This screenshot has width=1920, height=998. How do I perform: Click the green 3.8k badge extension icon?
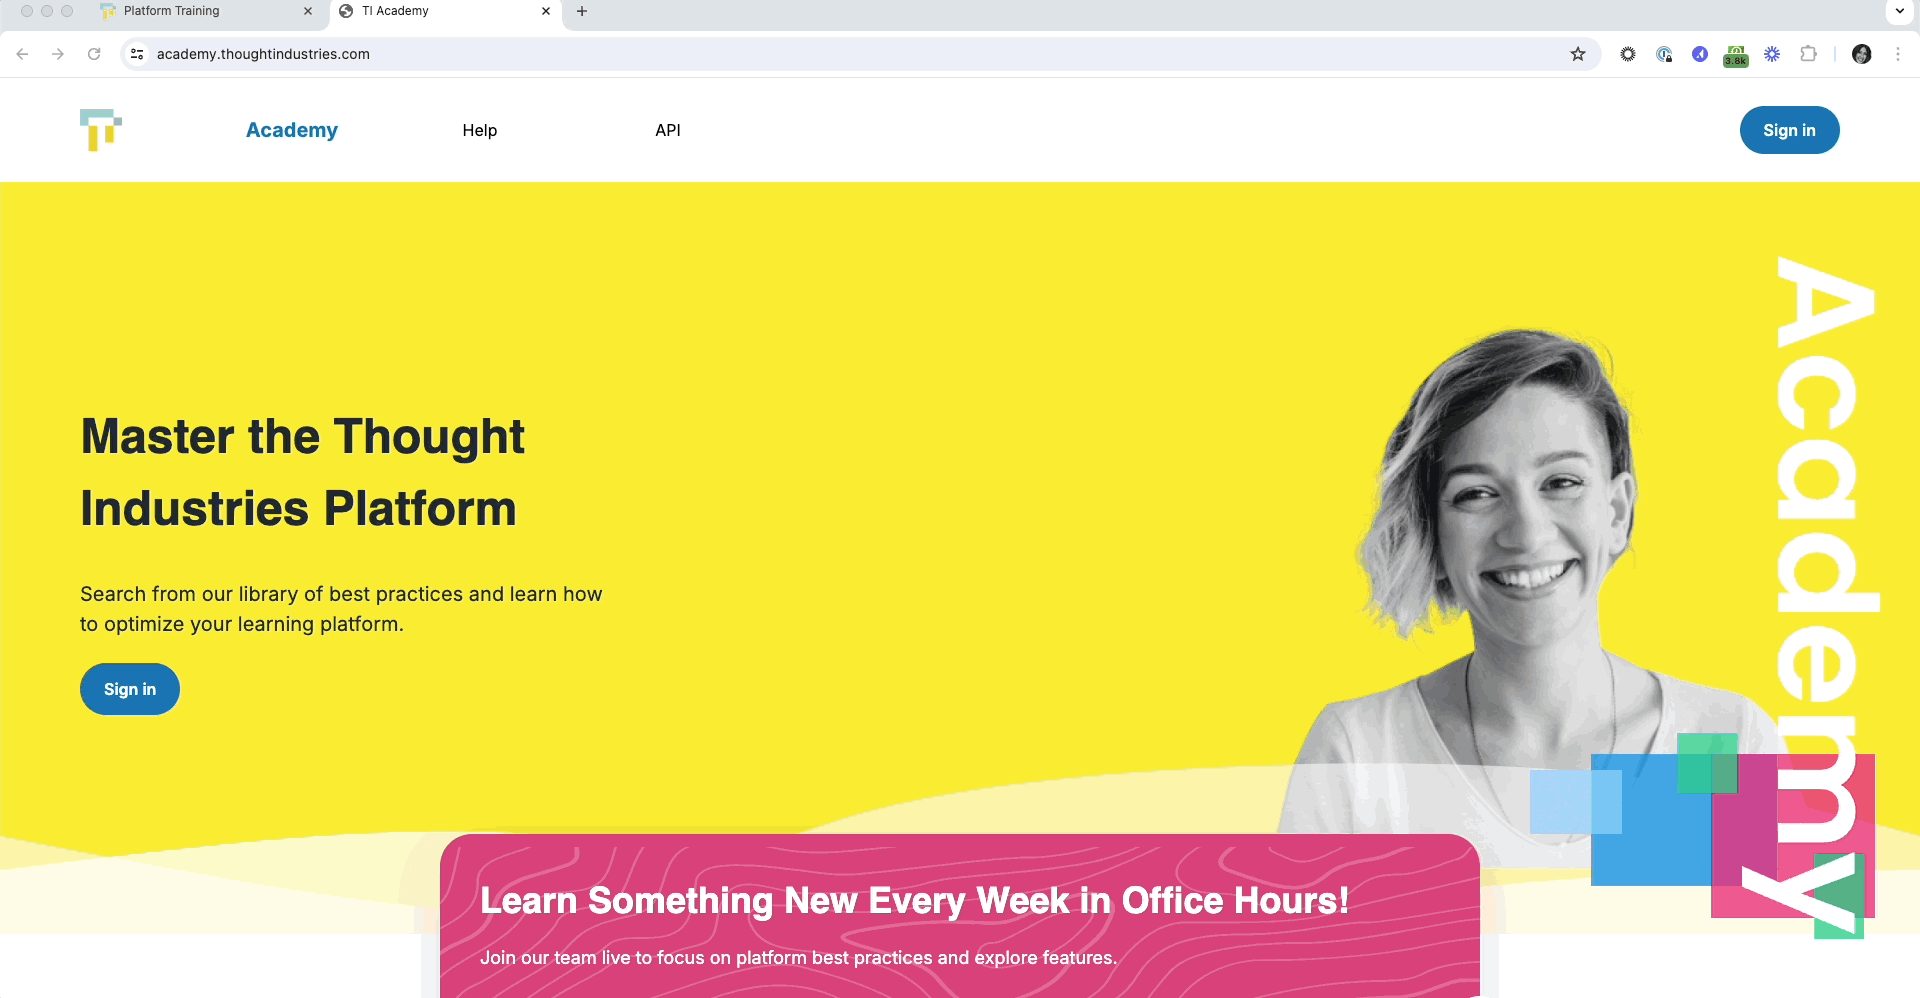coord(1736,56)
